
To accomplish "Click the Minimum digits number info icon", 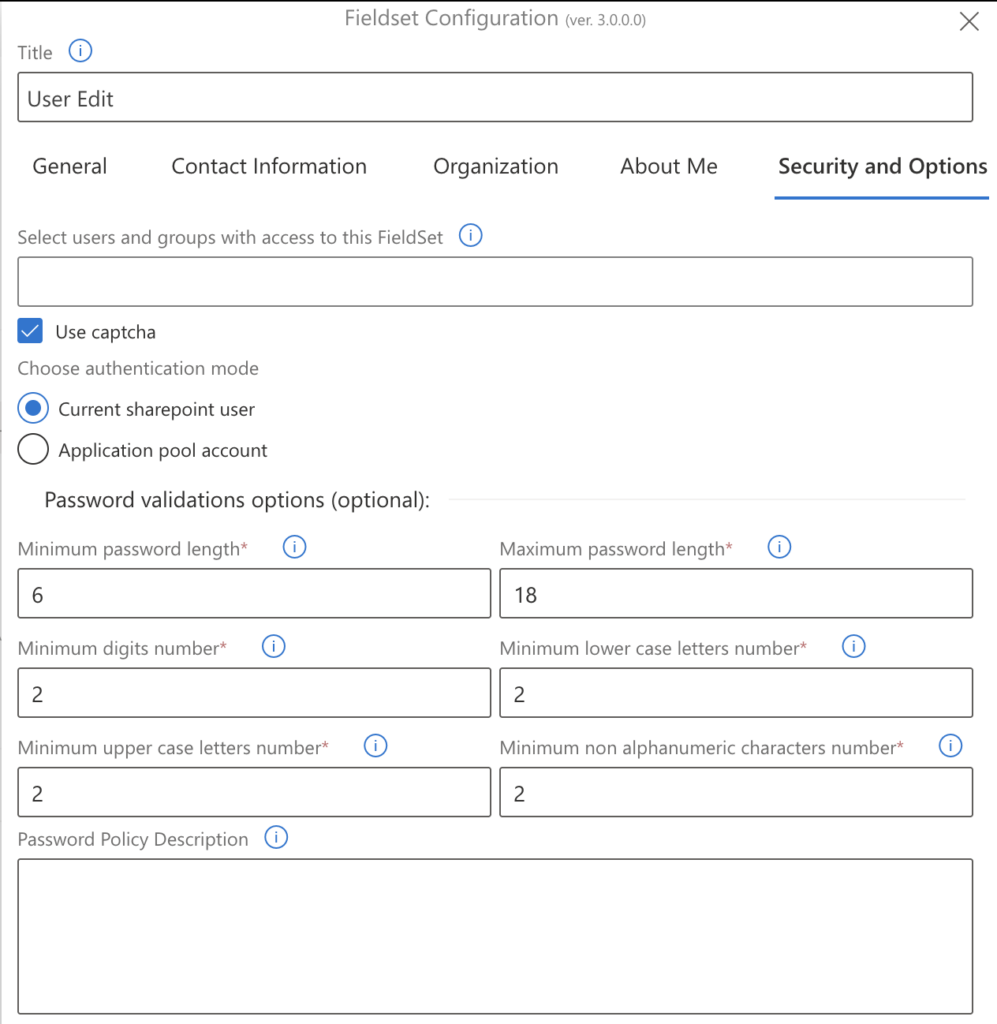I will point(273,646).
